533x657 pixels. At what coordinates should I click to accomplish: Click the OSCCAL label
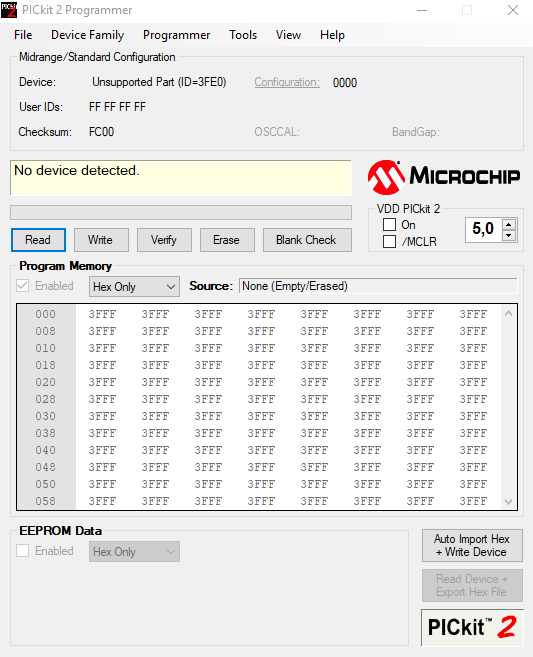(x=277, y=132)
